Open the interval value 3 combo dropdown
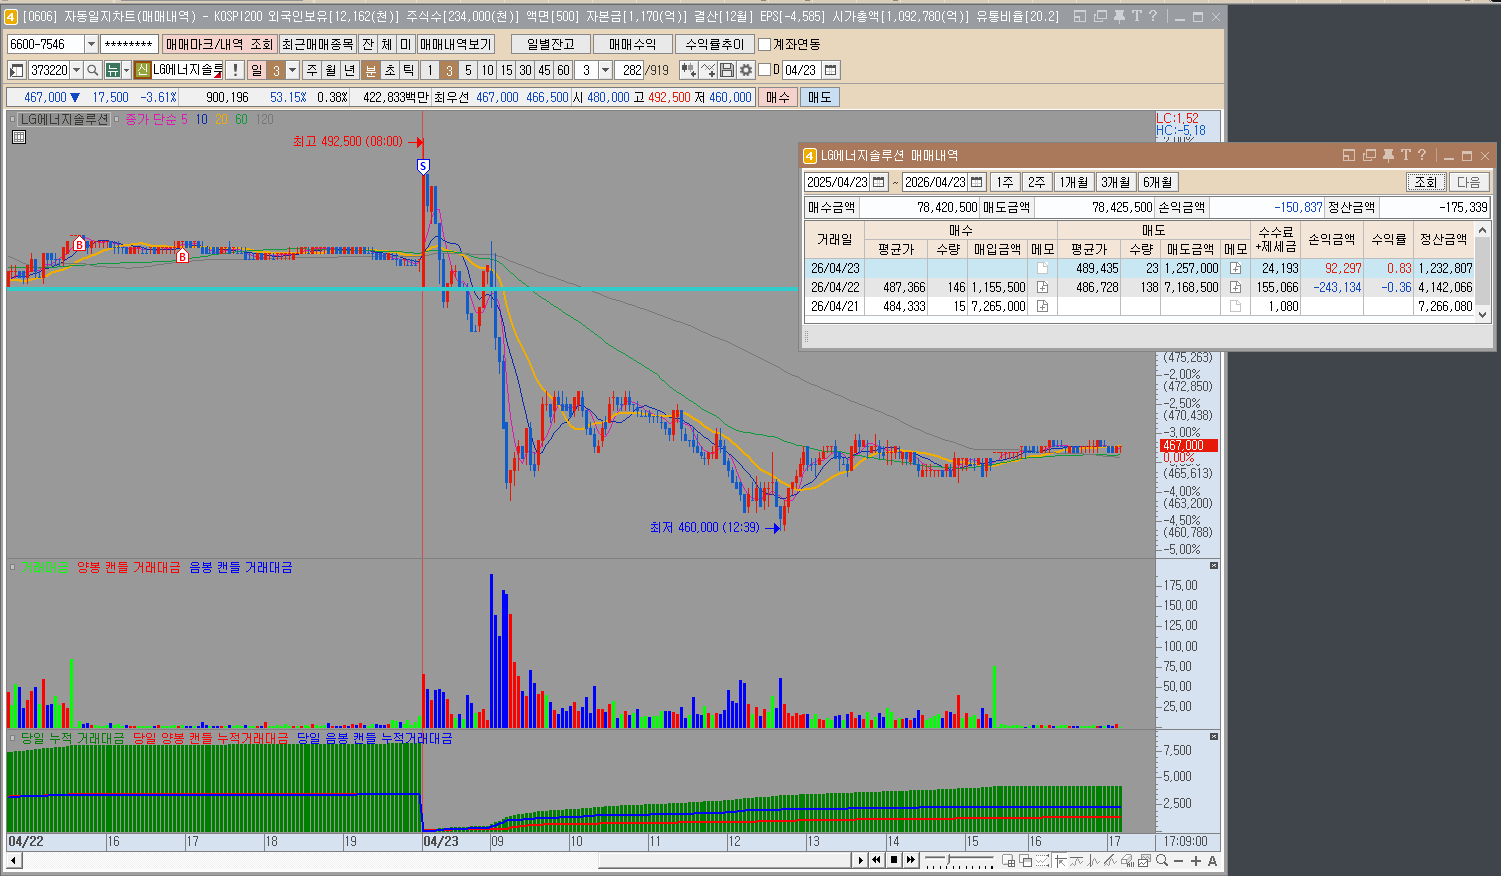This screenshot has height=876, width=1501. [x=605, y=70]
